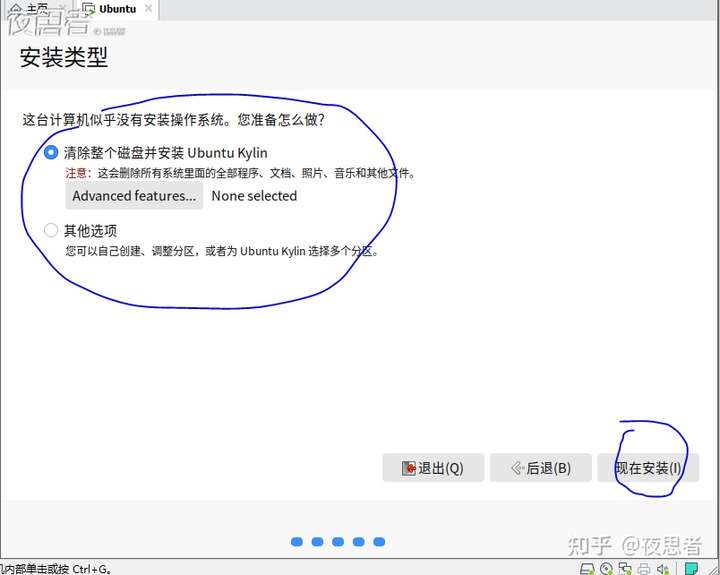
Task: Click the 现在安装(I) button
Action: [648, 468]
